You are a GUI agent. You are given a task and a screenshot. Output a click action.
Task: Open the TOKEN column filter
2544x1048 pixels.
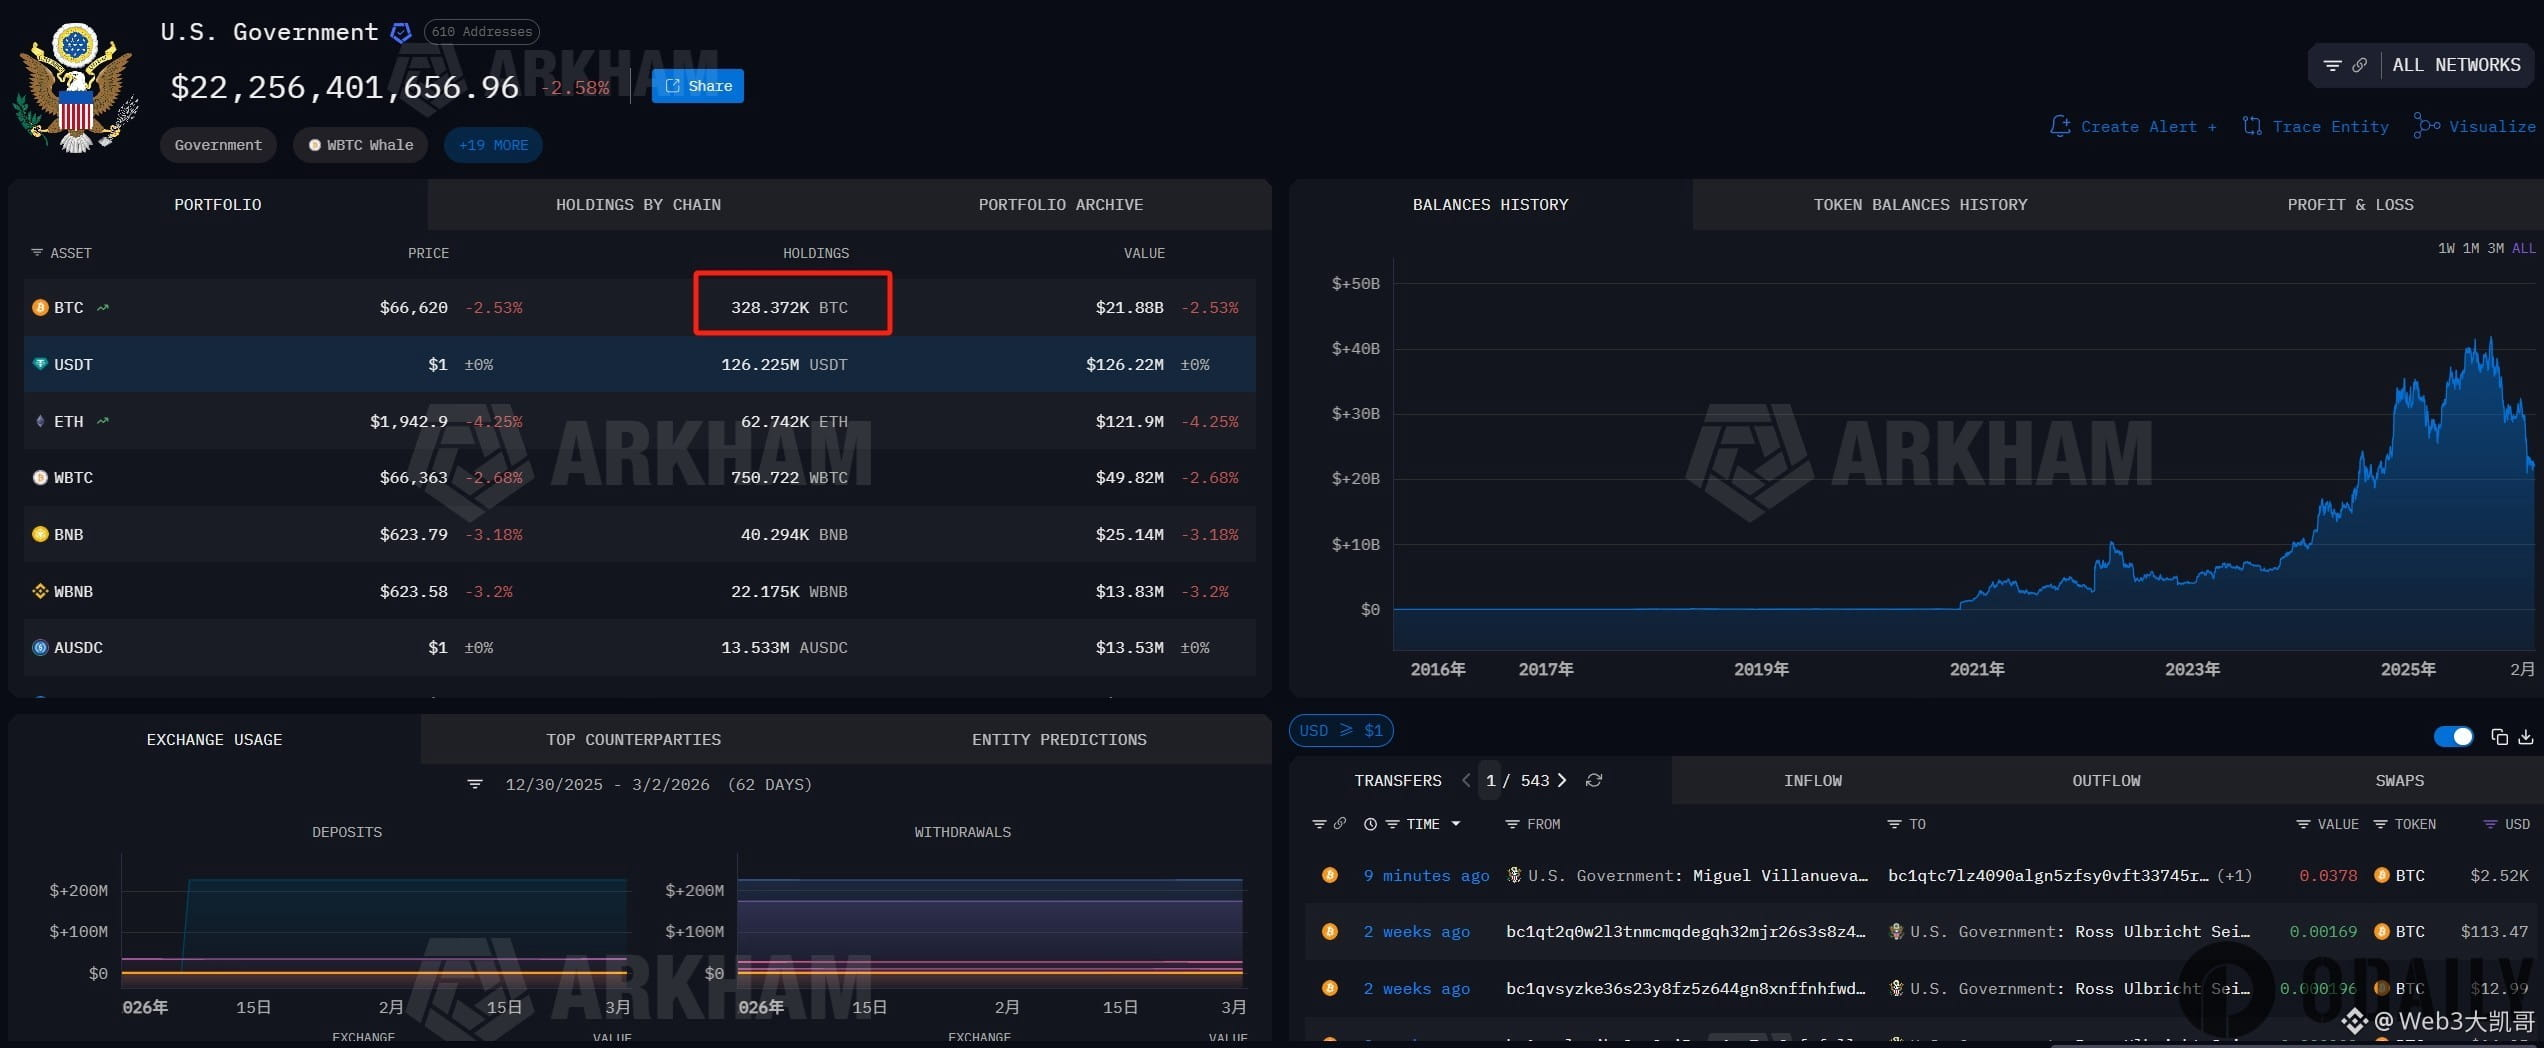[2381, 825]
